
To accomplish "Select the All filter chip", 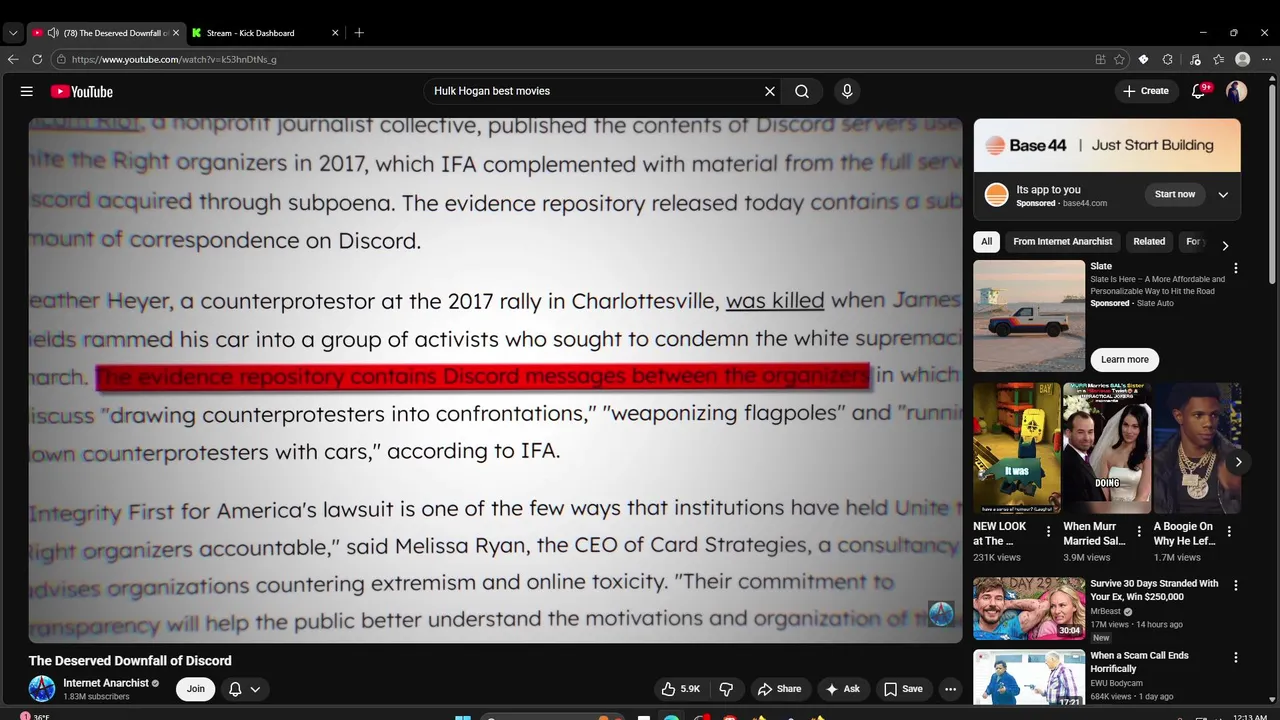I will coord(986,242).
